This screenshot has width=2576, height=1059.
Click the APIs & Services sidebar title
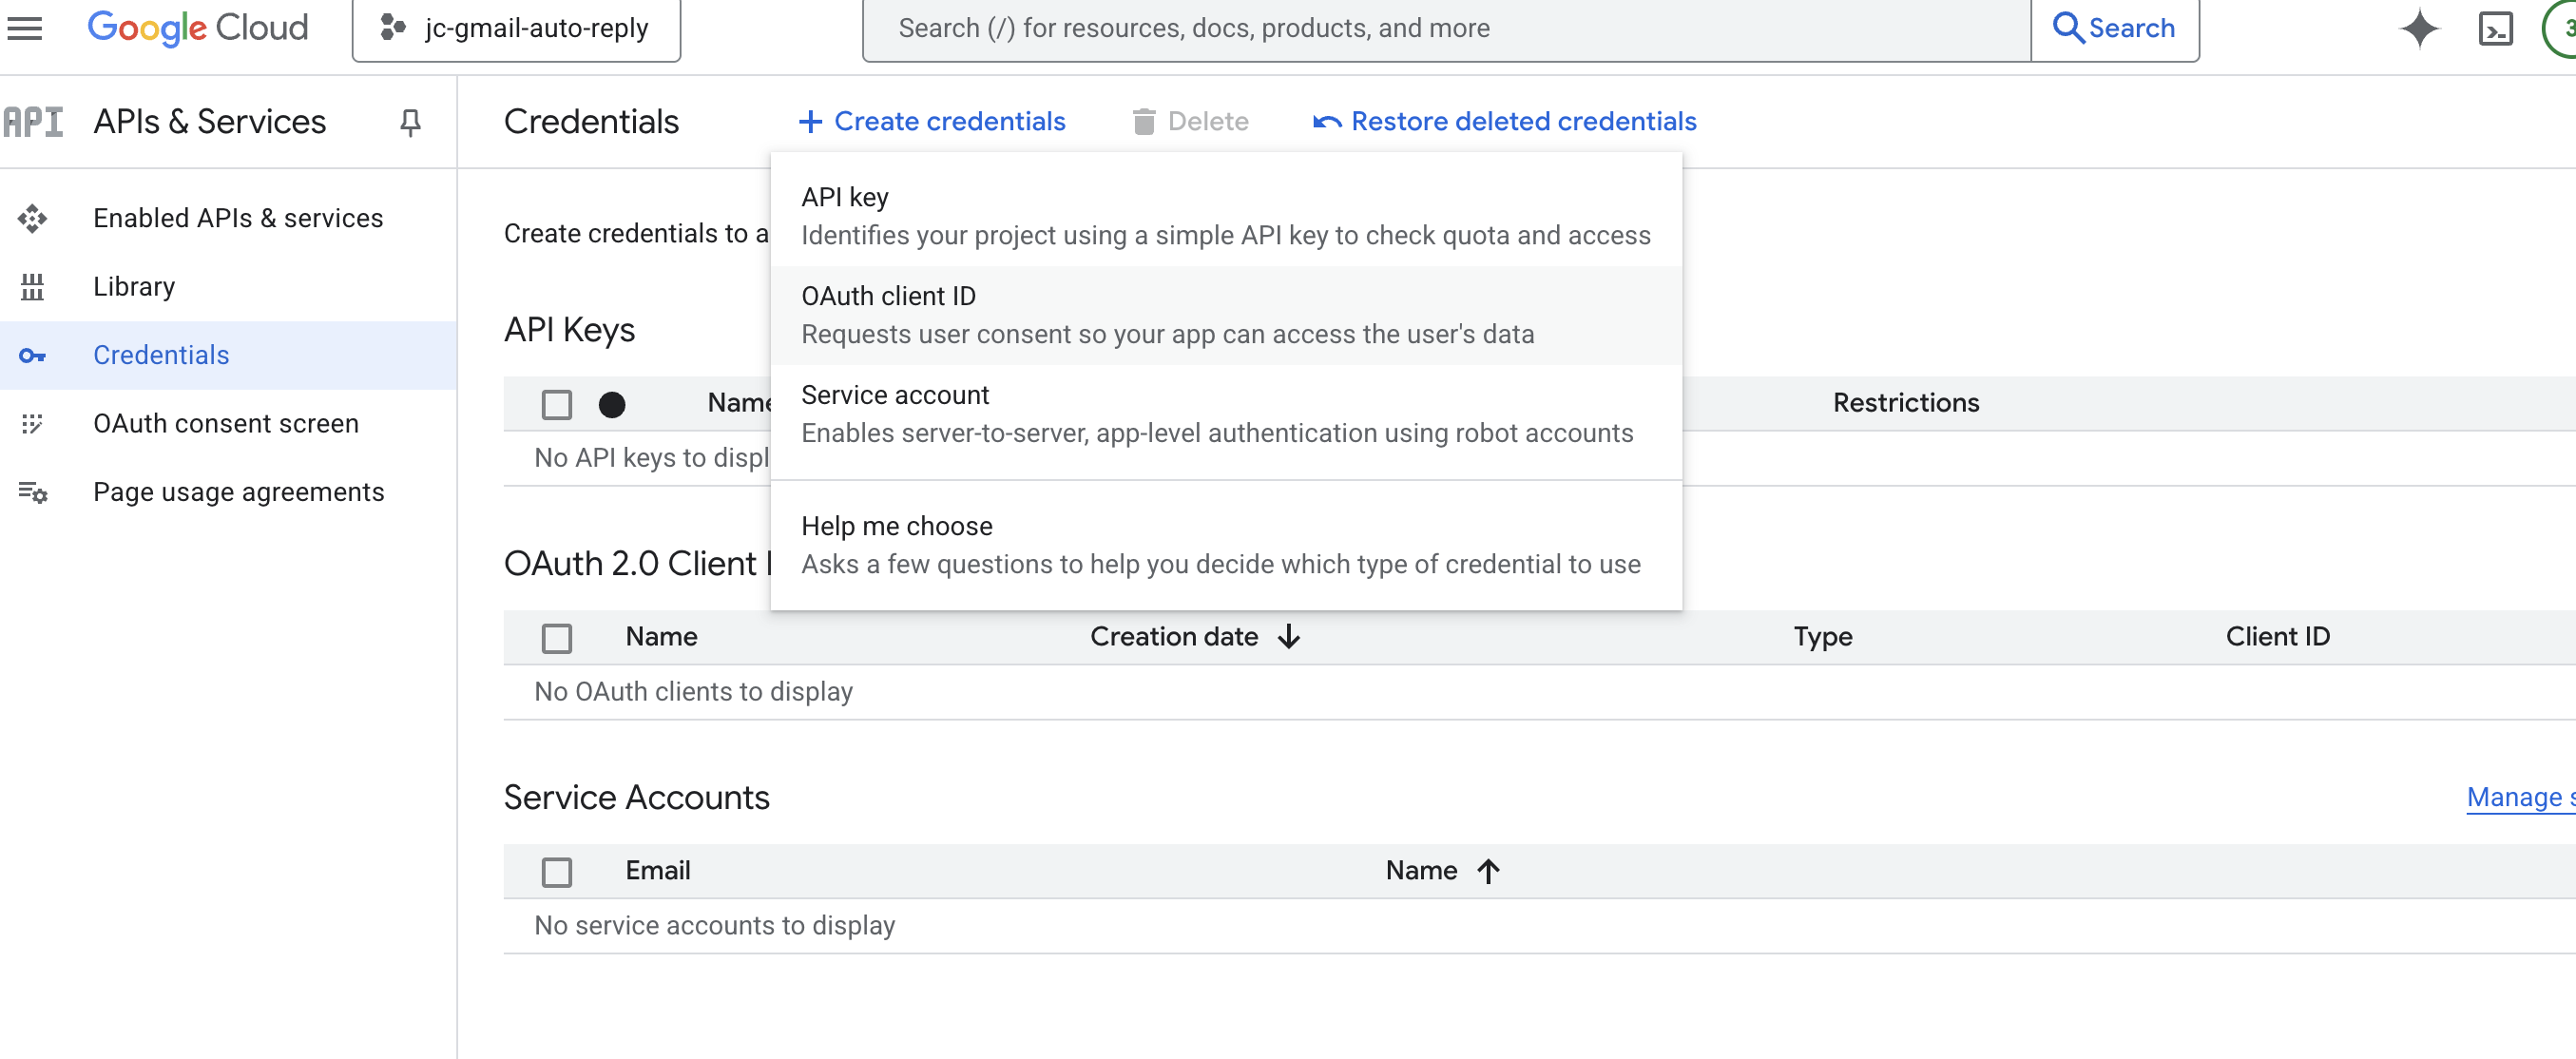tap(209, 122)
